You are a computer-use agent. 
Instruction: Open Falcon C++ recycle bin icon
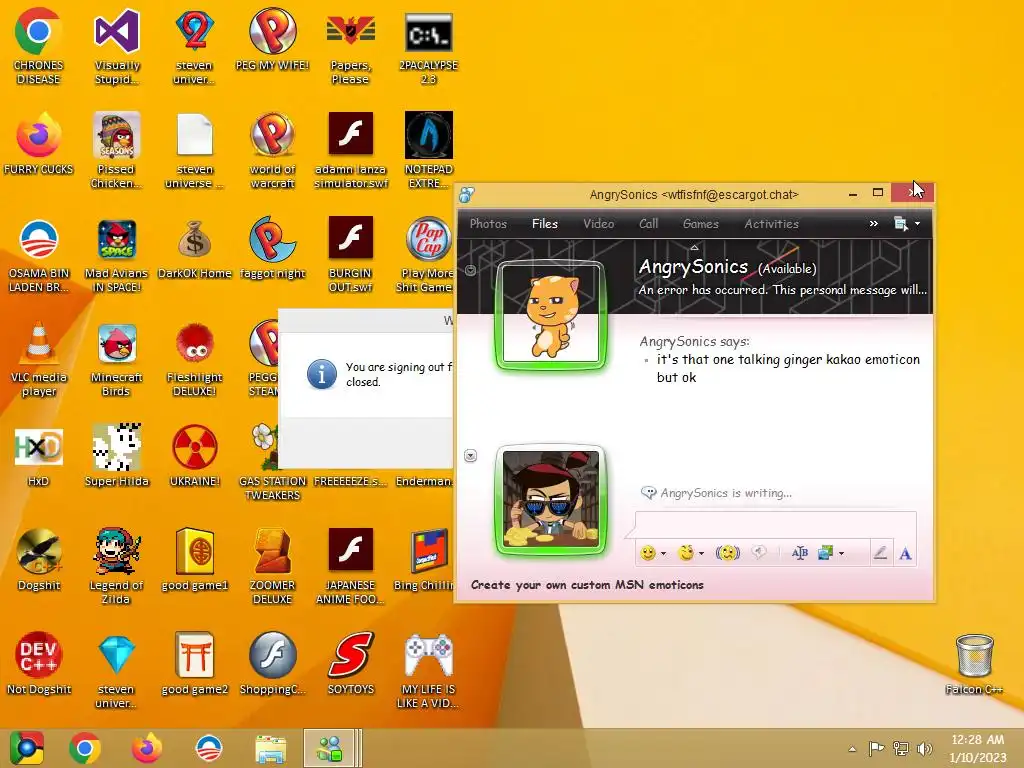[x=974, y=664]
